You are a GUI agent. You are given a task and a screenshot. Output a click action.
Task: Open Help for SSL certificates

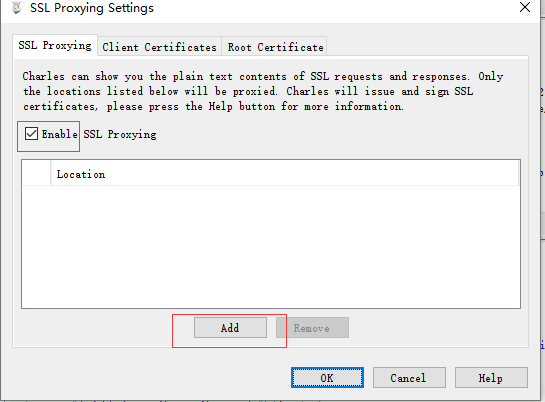(x=491, y=378)
